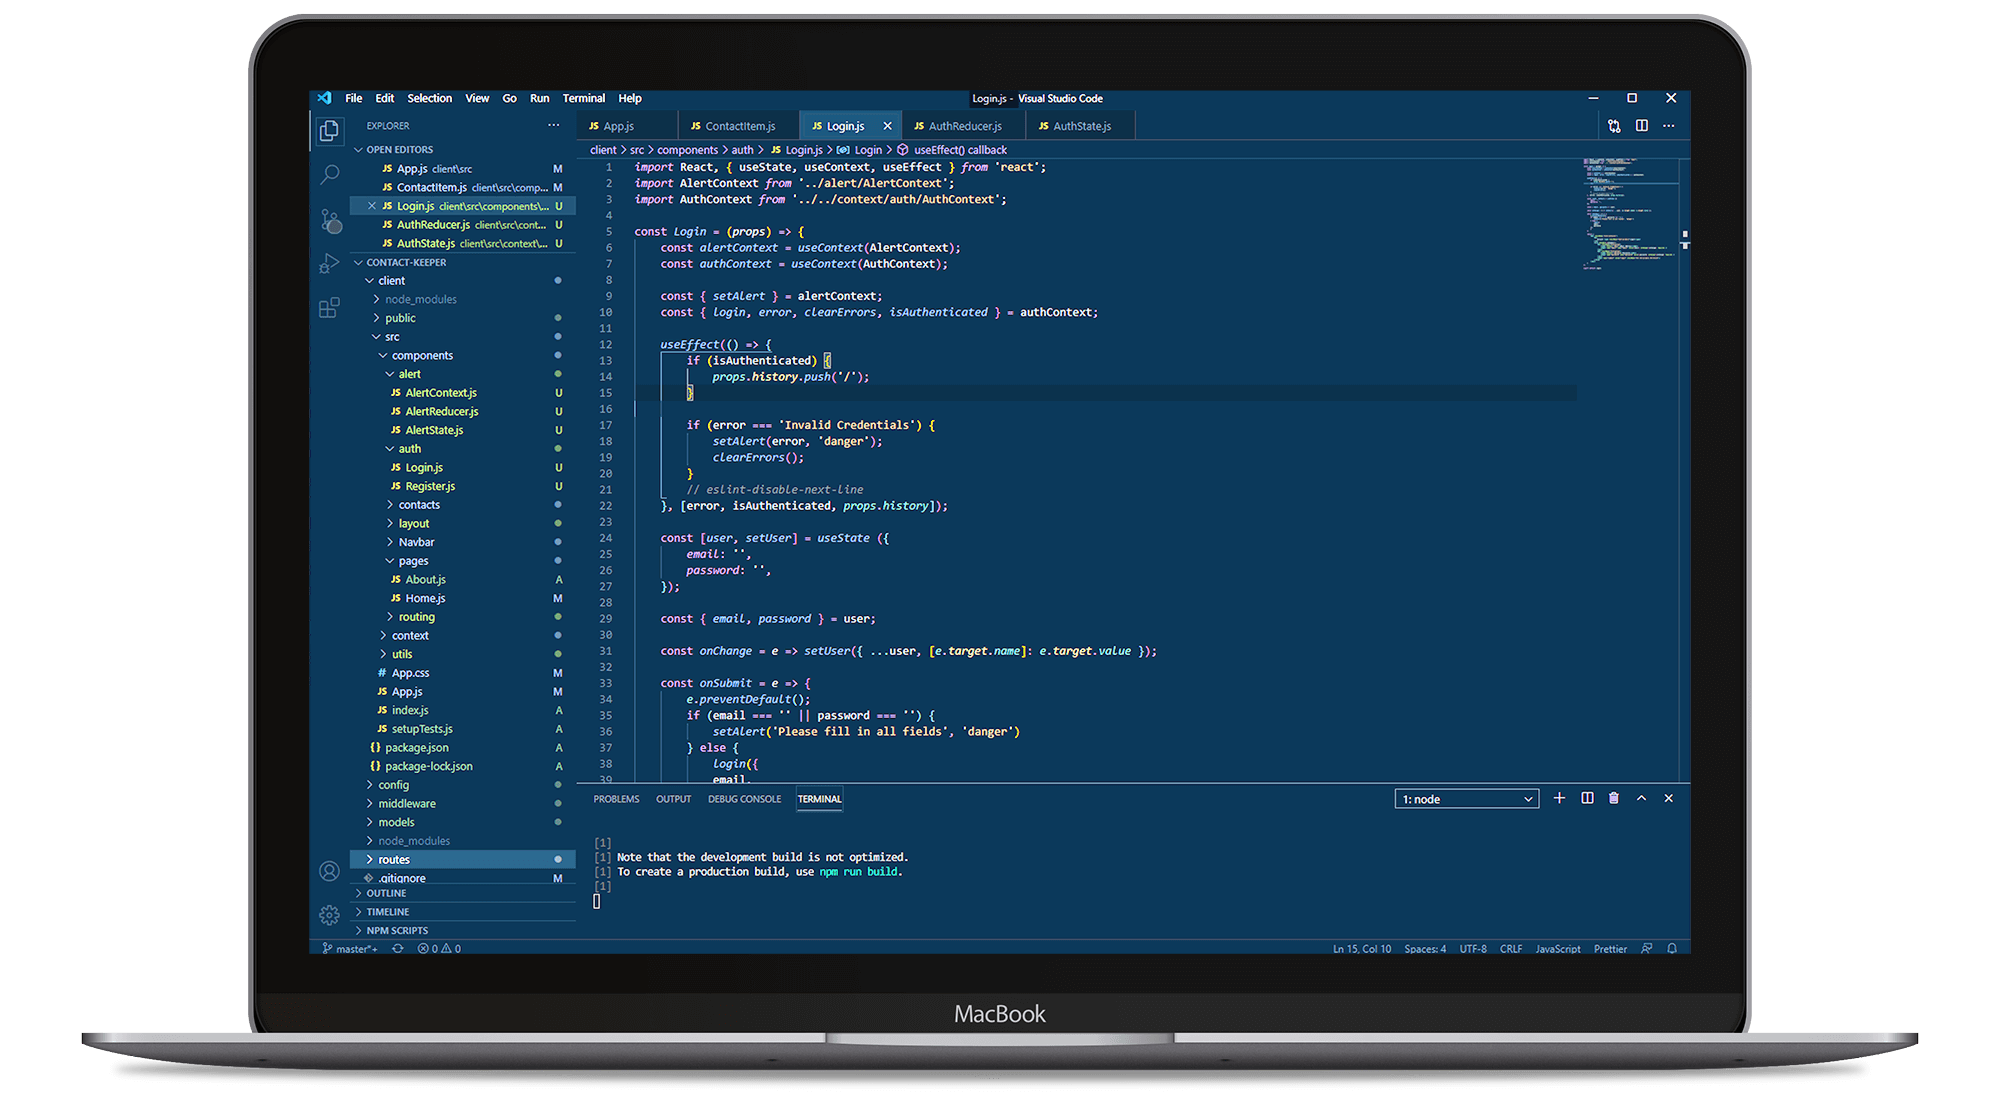Split the editor to the right
Viewport: 2000px width, 1106px height.
click(x=1642, y=126)
